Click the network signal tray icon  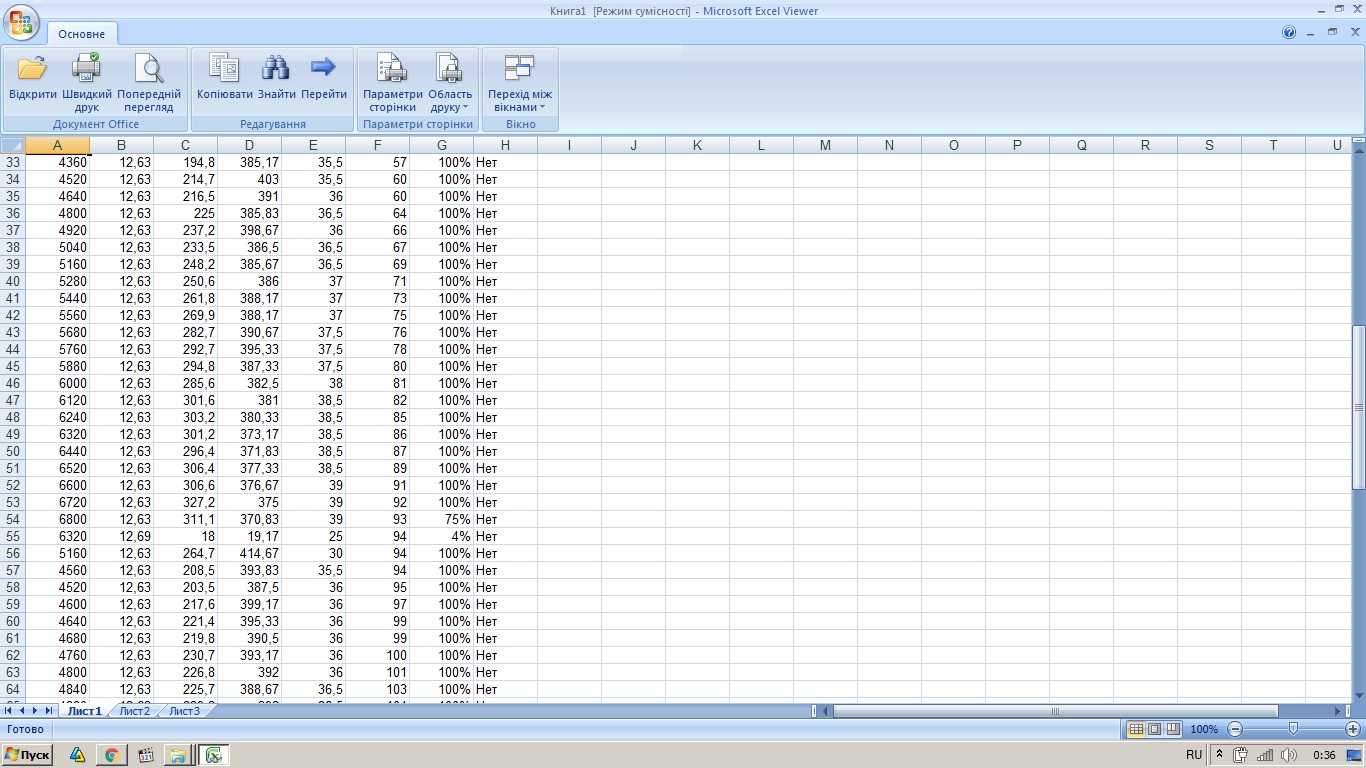(x=1265, y=755)
